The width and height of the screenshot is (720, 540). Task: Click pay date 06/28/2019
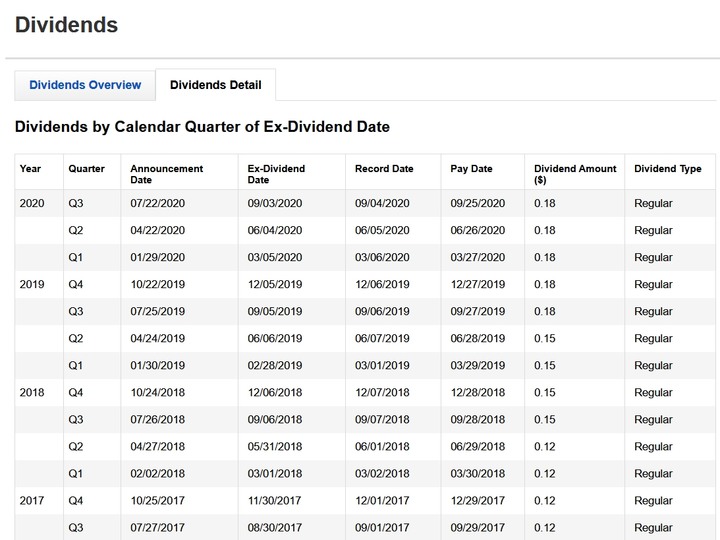click(478, 338)
